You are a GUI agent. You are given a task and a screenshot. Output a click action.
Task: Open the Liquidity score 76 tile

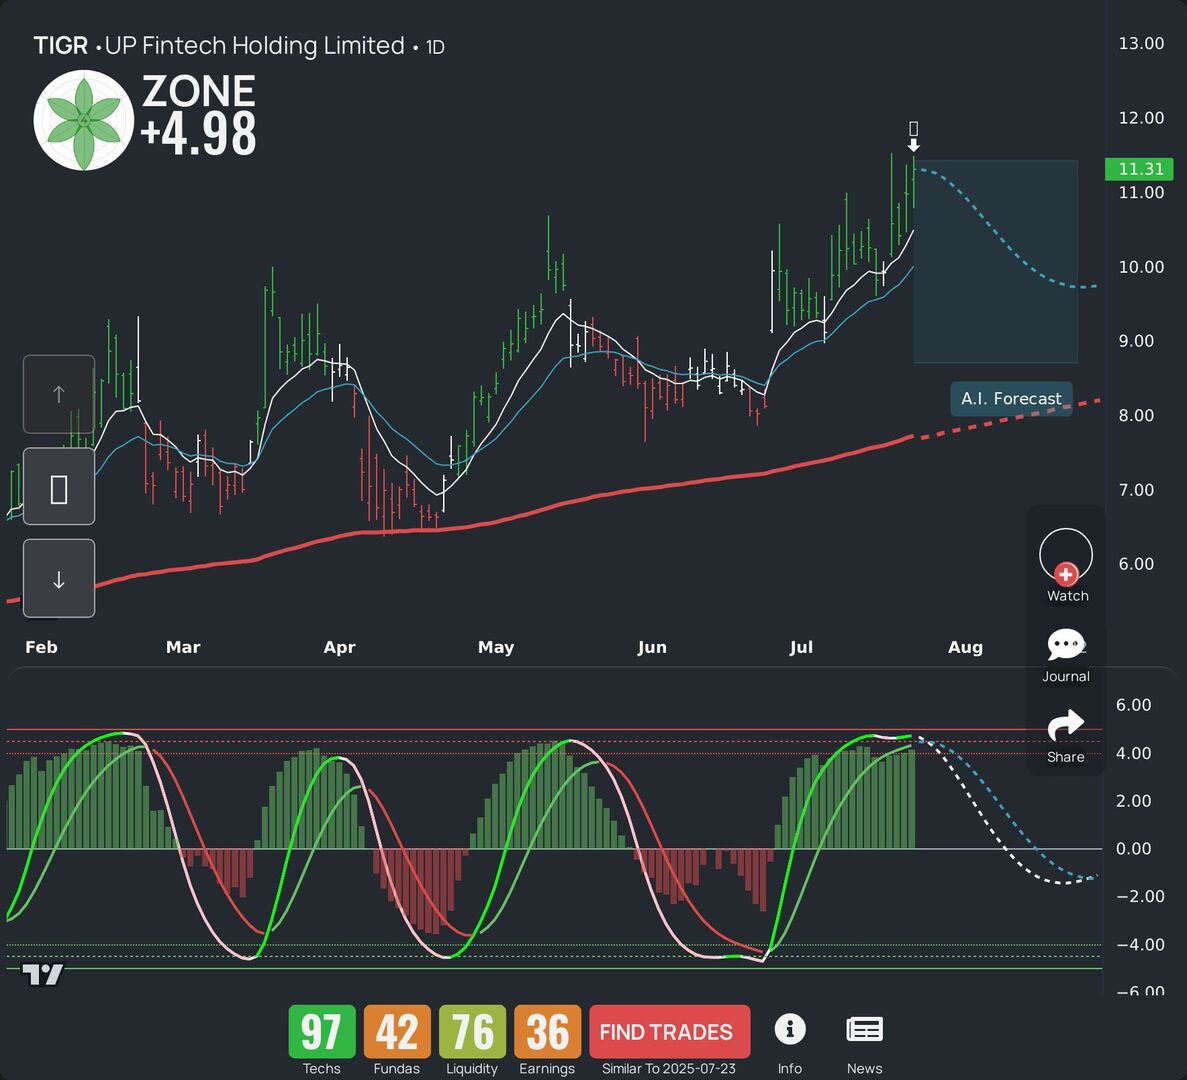(472, 1032)
